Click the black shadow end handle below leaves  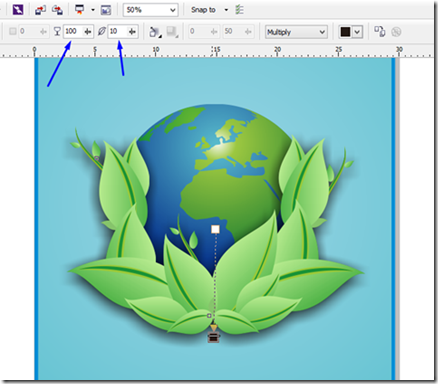[x=213, y=338]
